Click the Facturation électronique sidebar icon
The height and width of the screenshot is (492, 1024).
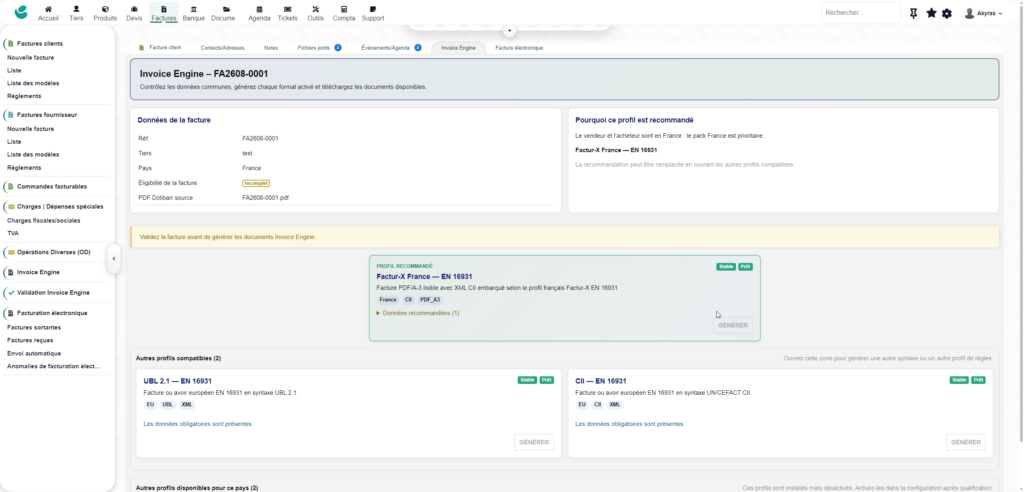[11, 313]
